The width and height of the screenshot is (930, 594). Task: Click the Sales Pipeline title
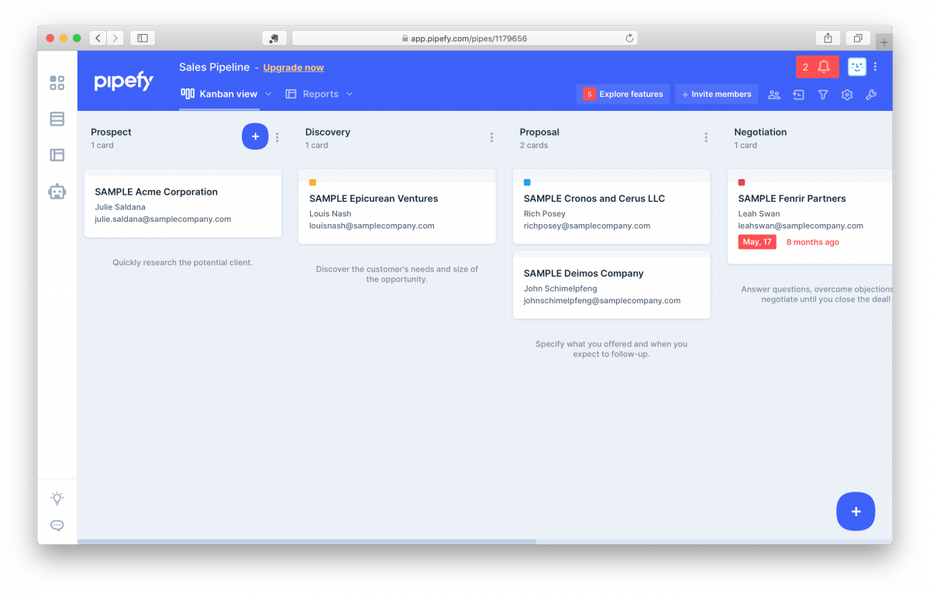click(214, 68)
